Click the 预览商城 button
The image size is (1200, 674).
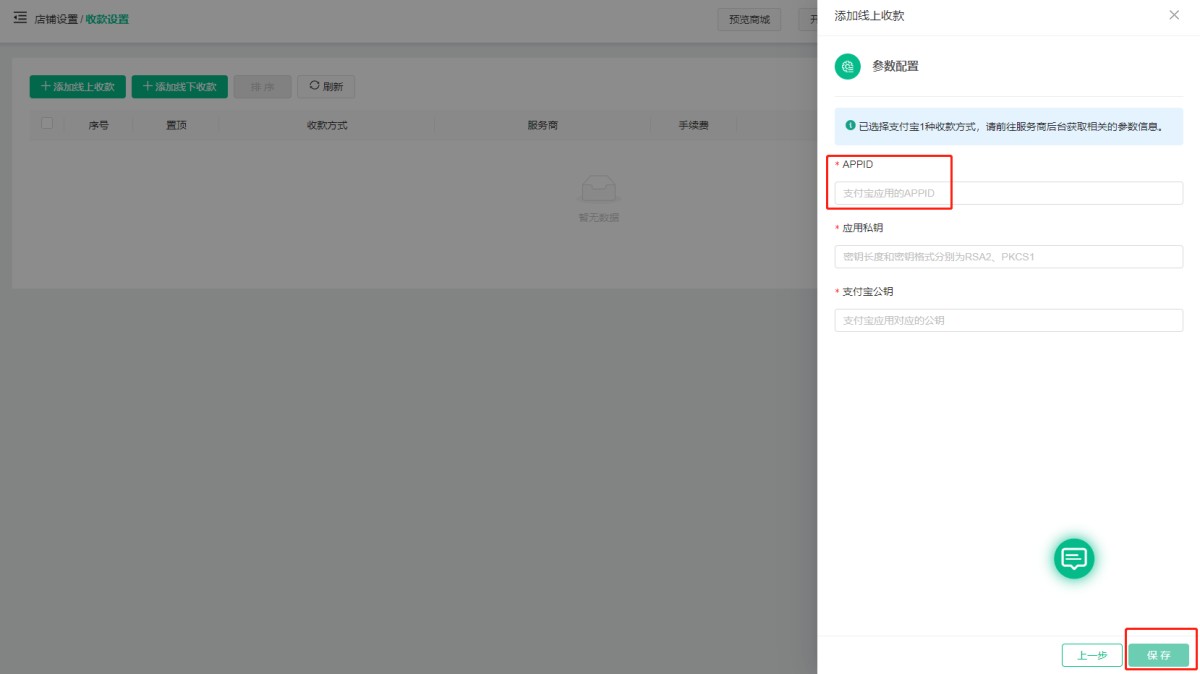(x=749, y=19)
